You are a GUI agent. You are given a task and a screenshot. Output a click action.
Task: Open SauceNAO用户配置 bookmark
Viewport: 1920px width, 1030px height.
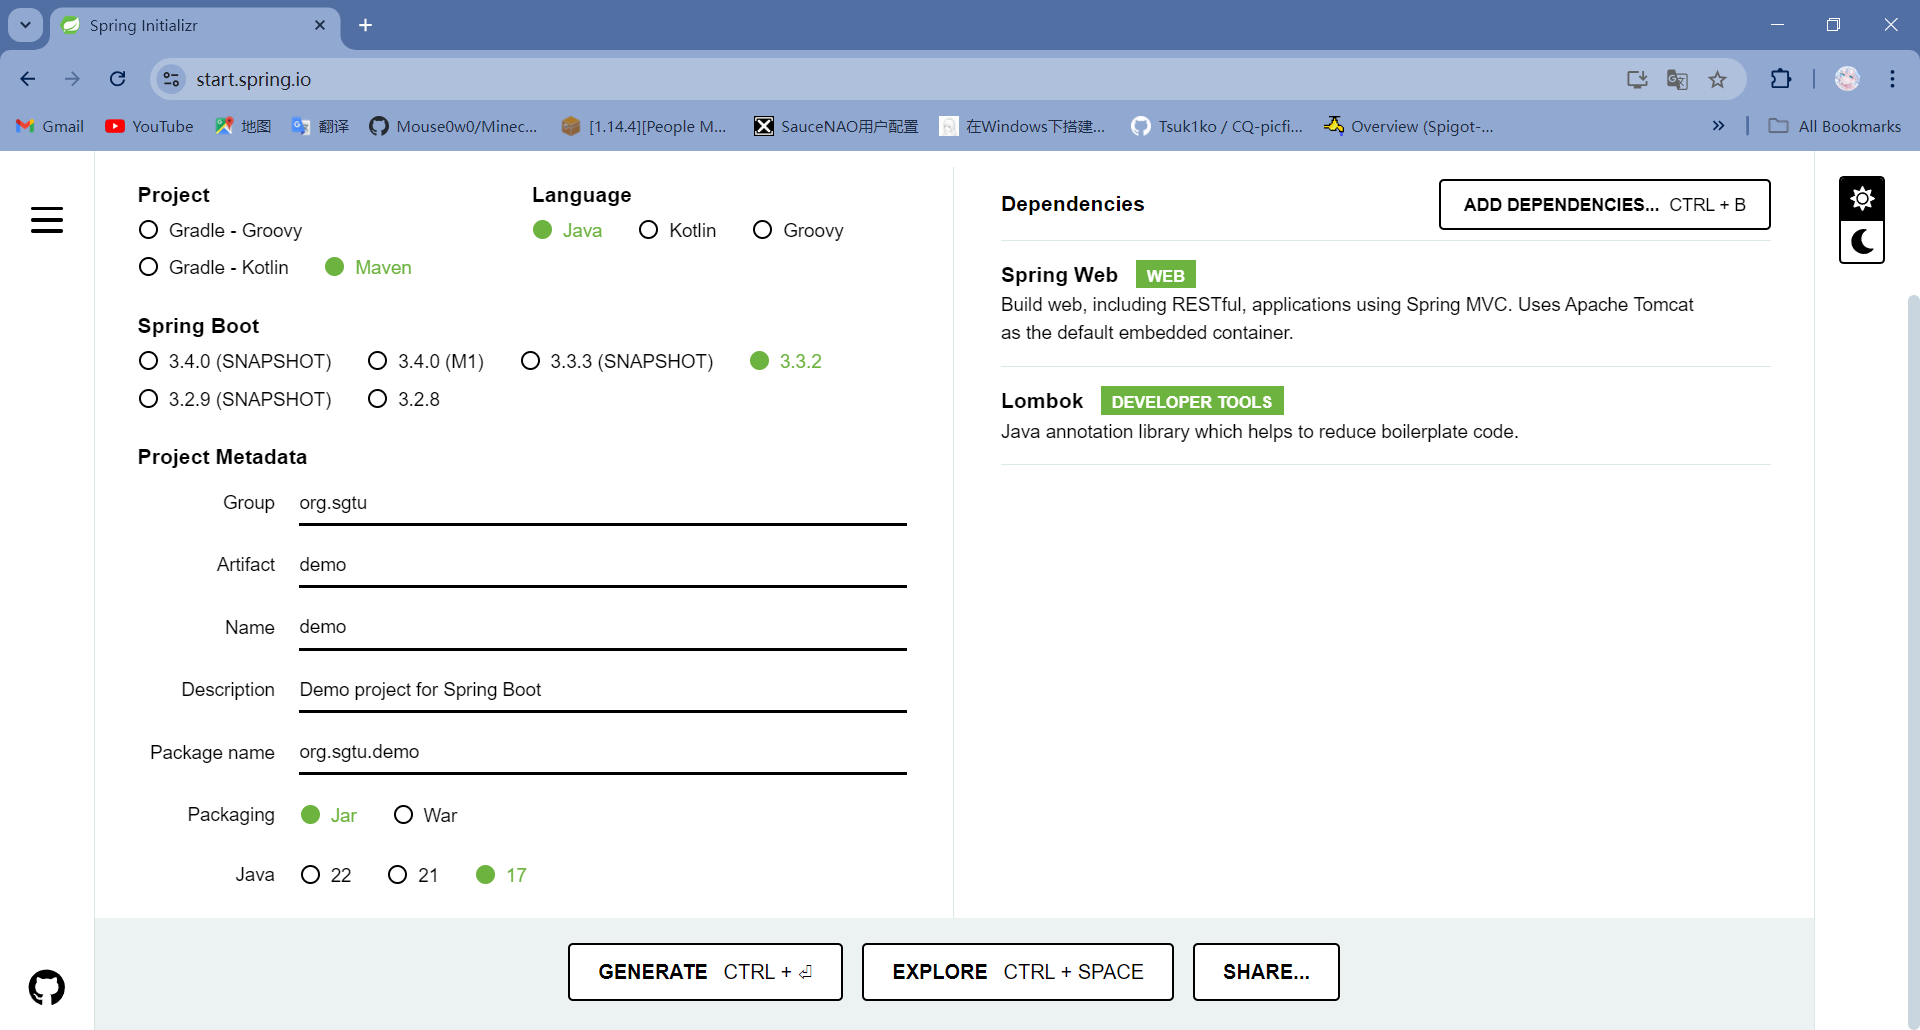point(836,126)
